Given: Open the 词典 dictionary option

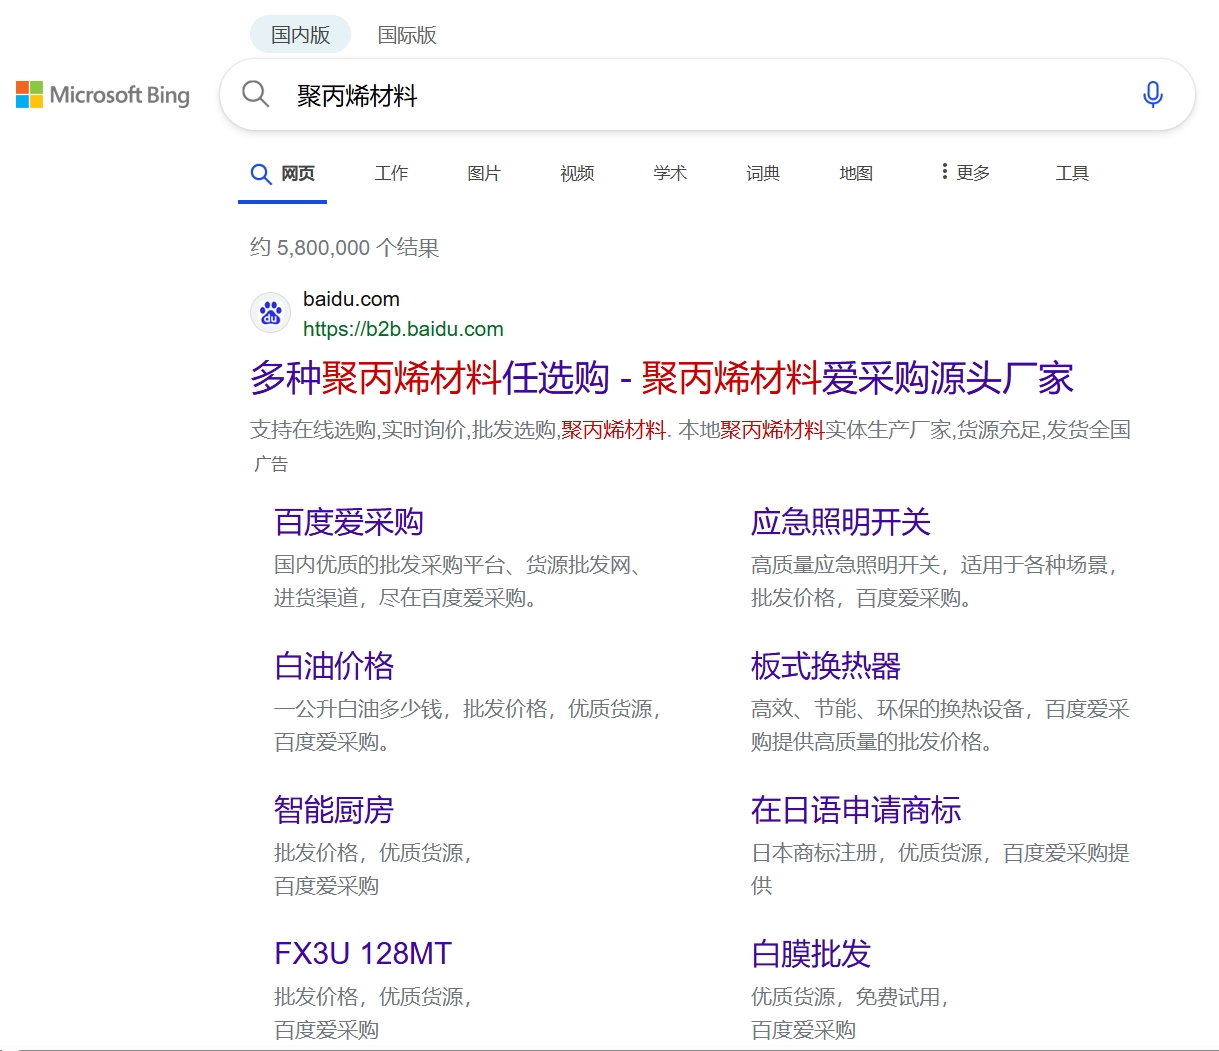Looking at the screenshot, I should coord(762,172).
